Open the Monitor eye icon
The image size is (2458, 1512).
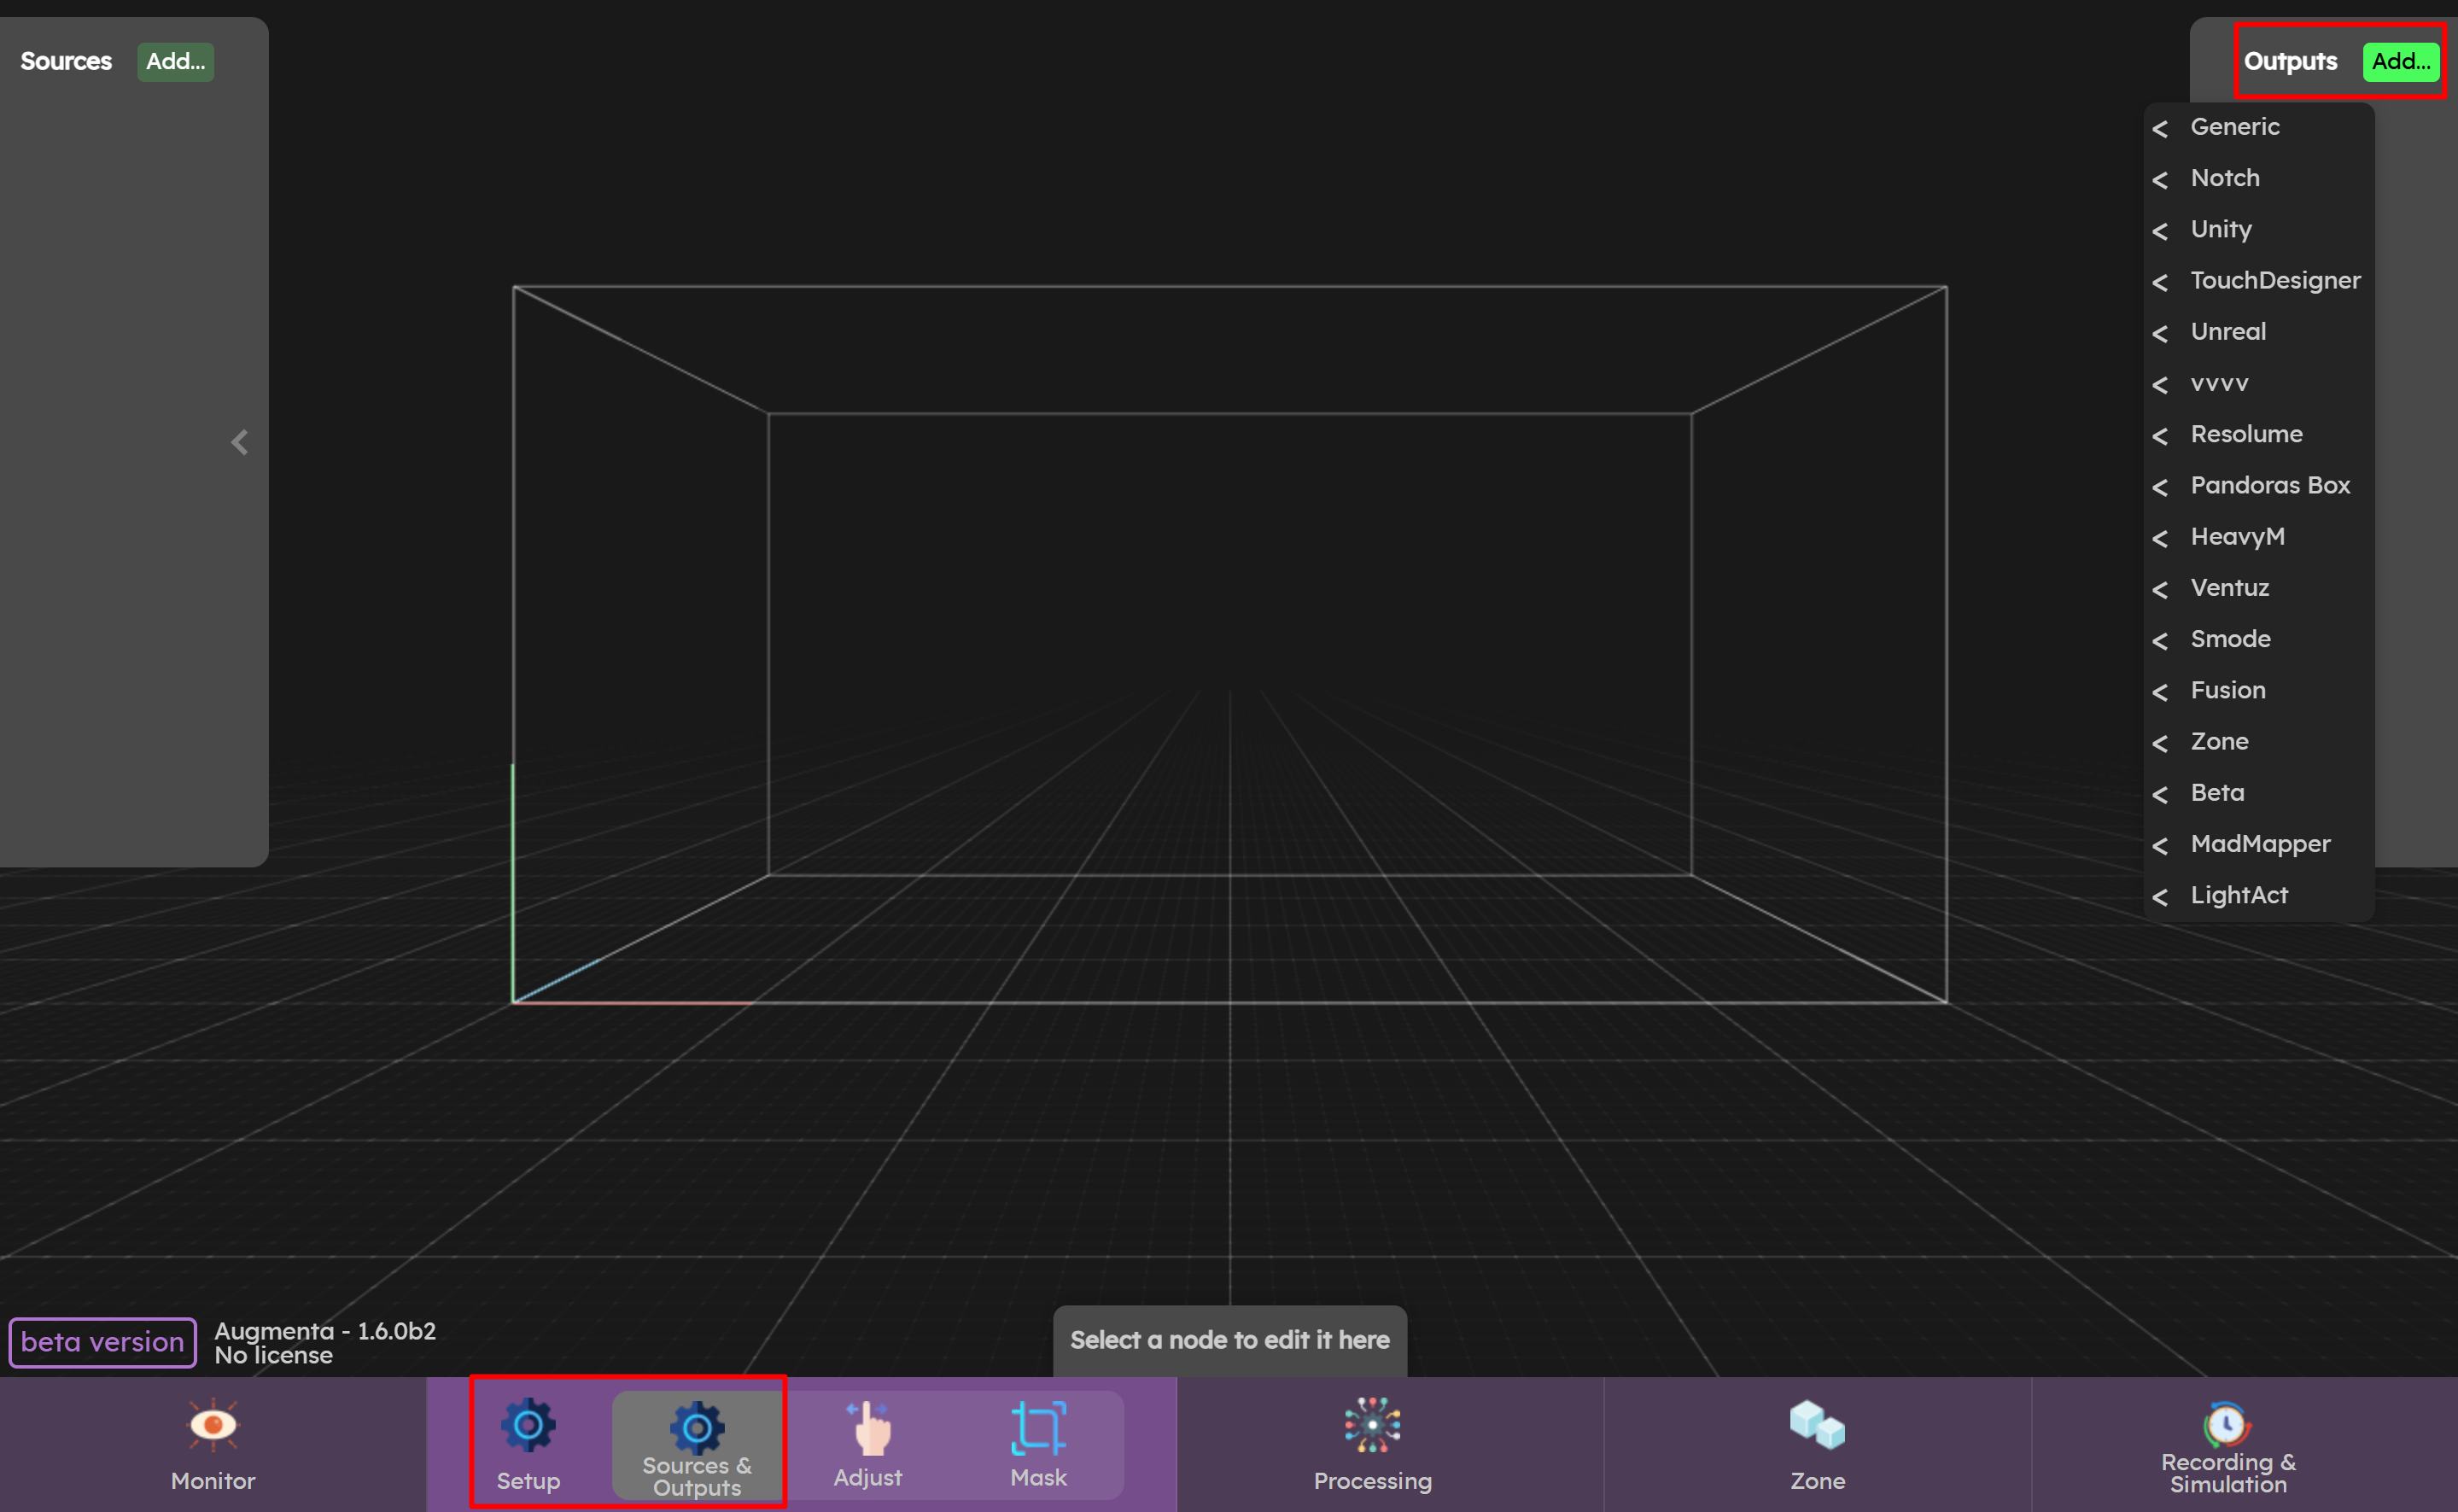pyautogui.click(x=212, y=1425)
